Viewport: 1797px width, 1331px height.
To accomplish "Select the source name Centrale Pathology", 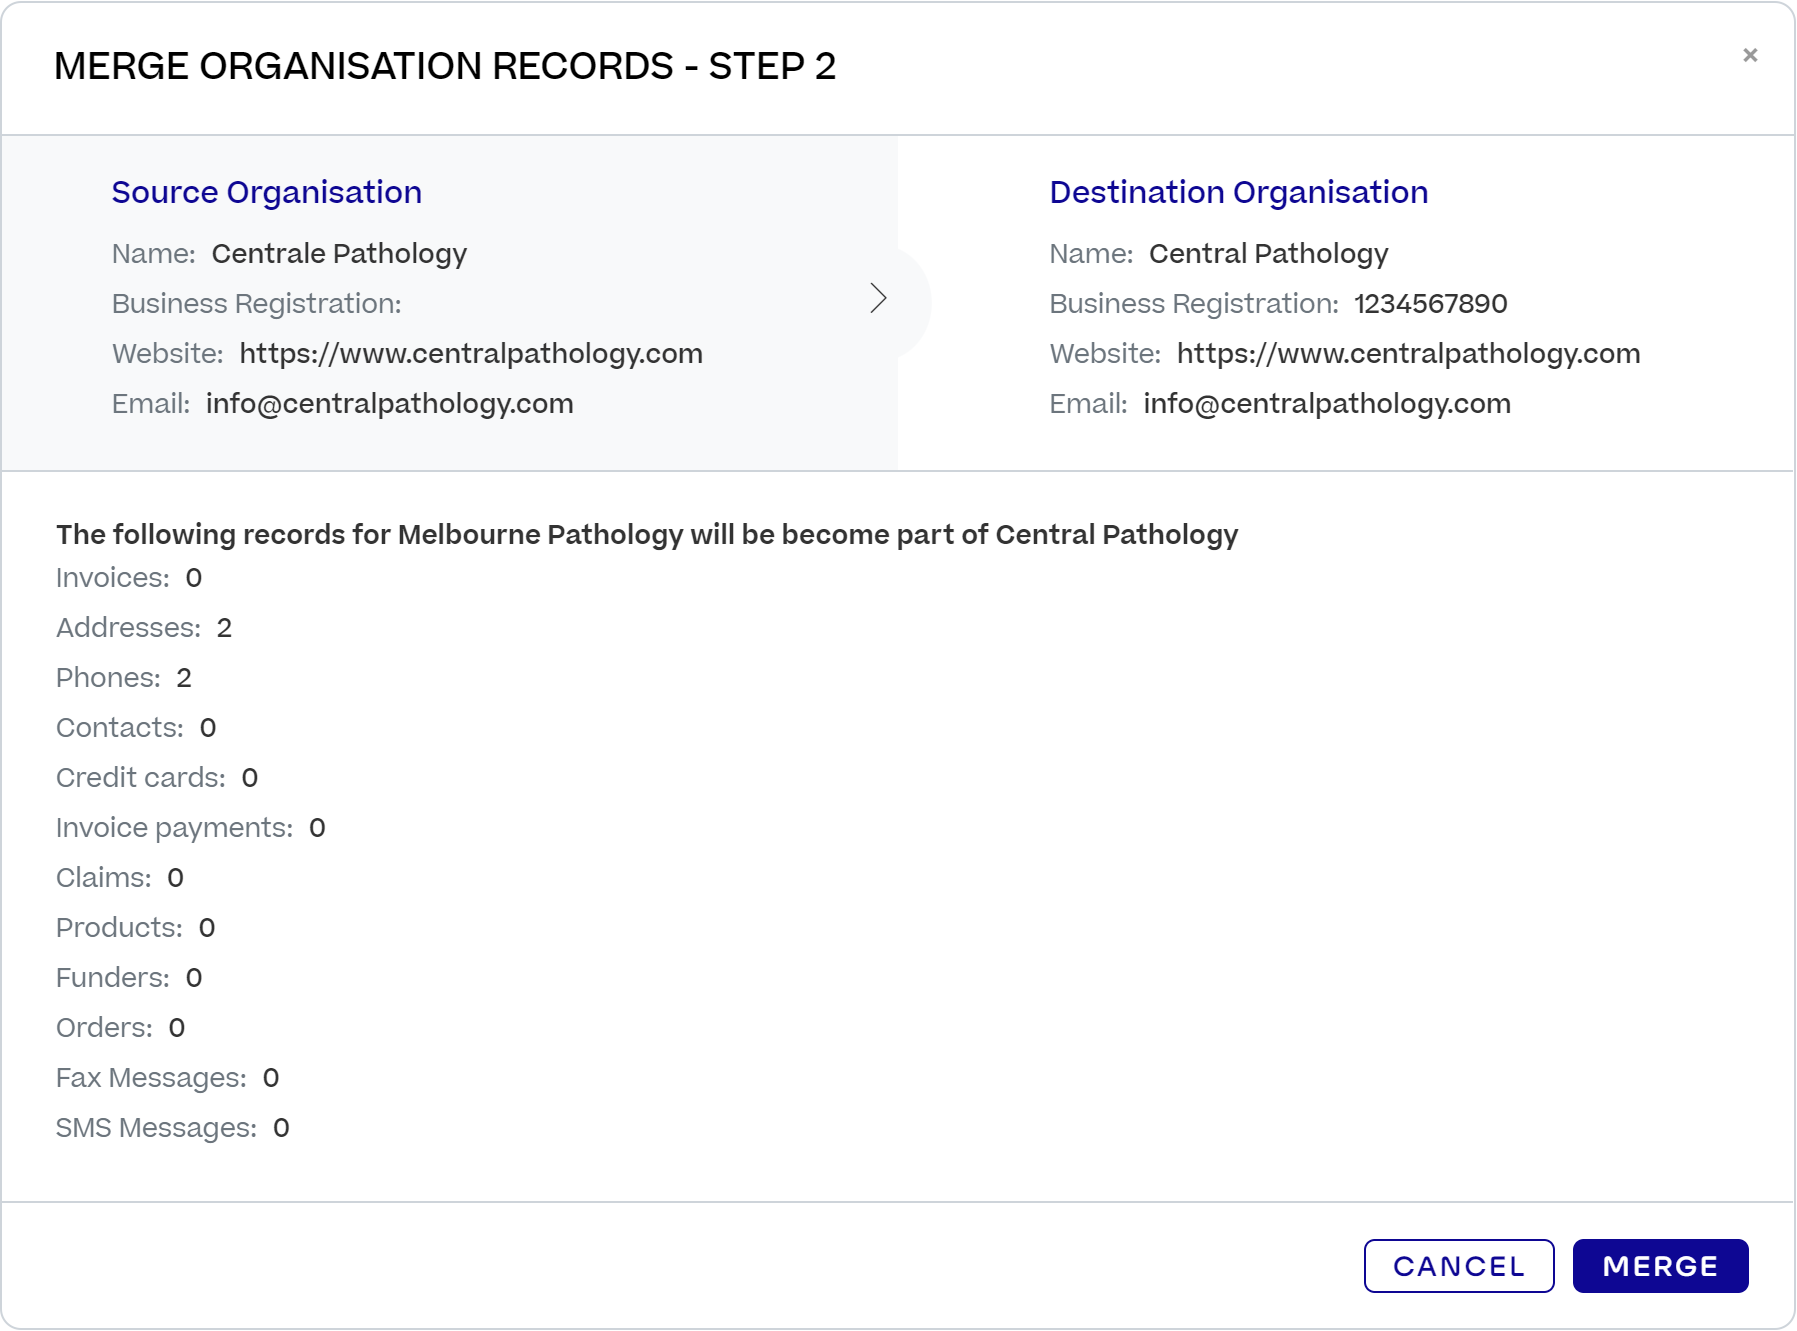I will tap(337, 253).
